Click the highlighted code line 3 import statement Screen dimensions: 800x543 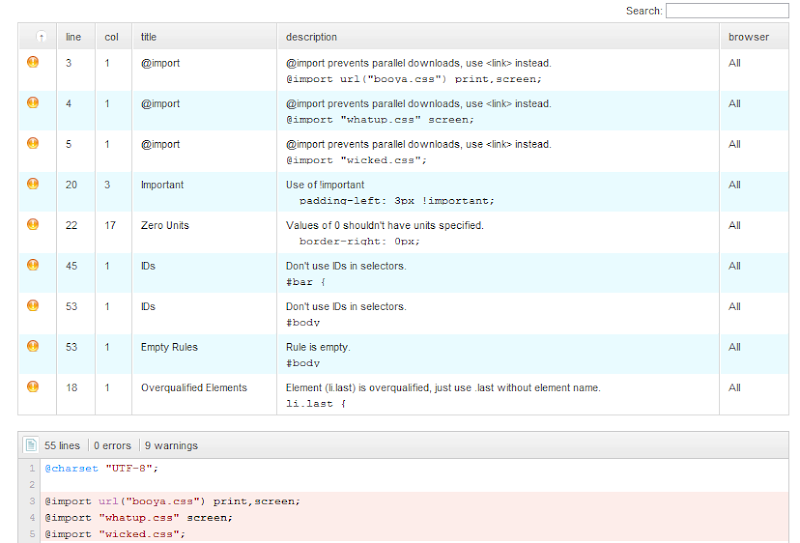(x=172, y=501)
